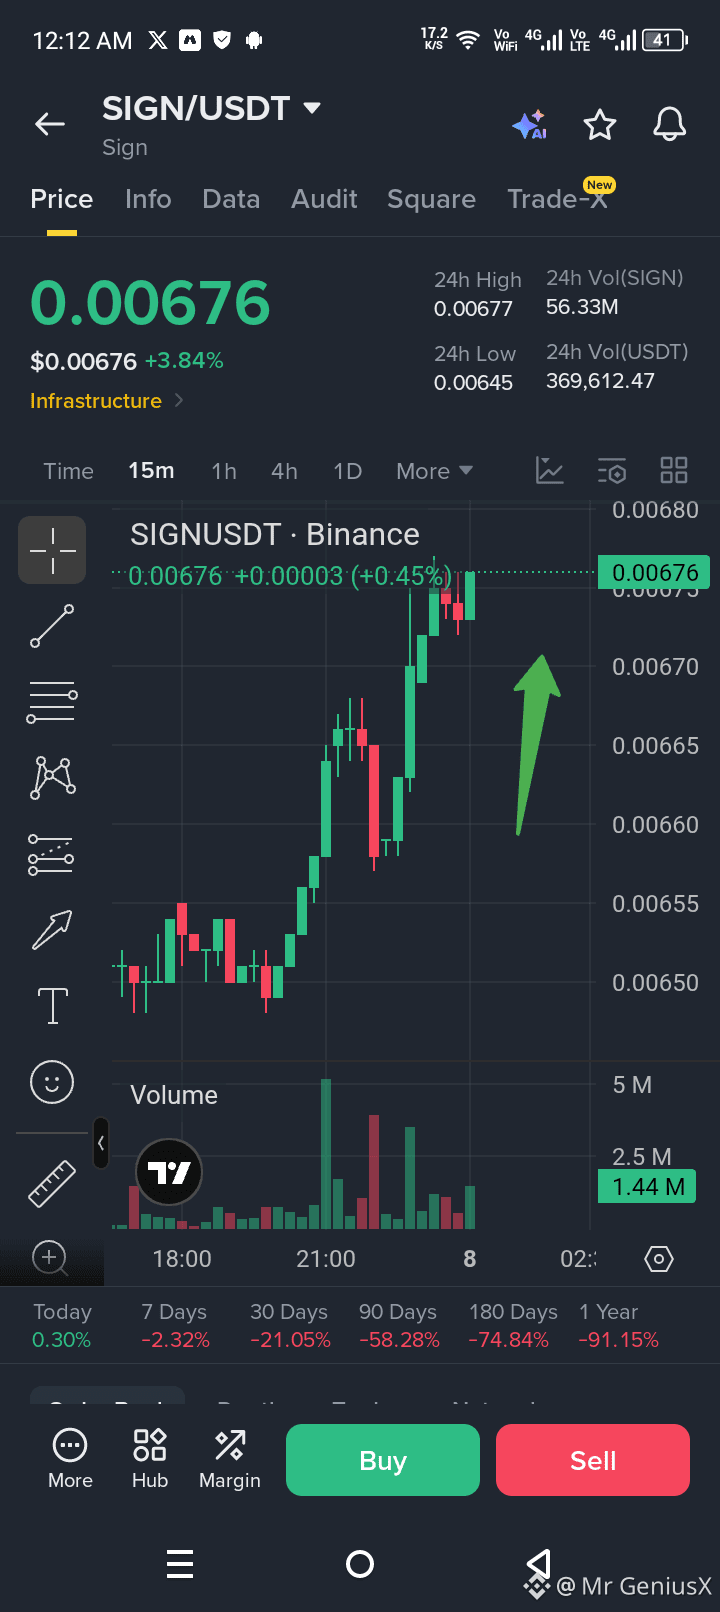Click the +3.84% change value
The height and width of the screenshot is (1612, 720).
(184, 360)
